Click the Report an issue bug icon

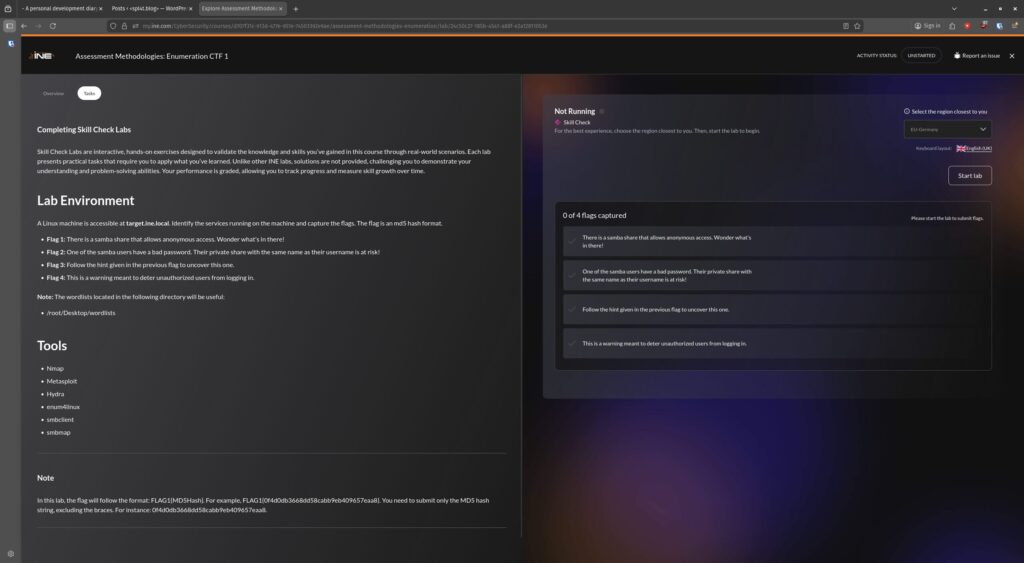tap(957, 56)
